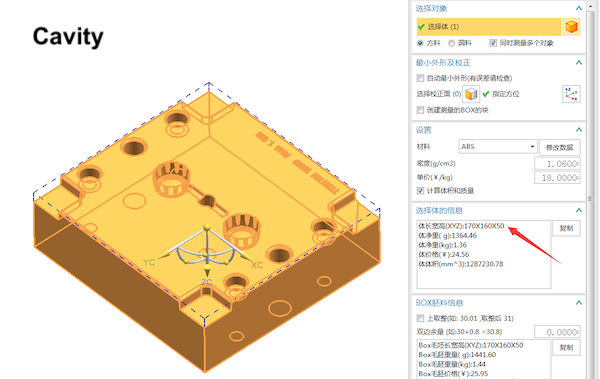Click the Cavity title text
The image size is (600, 379).
(68, 37)
